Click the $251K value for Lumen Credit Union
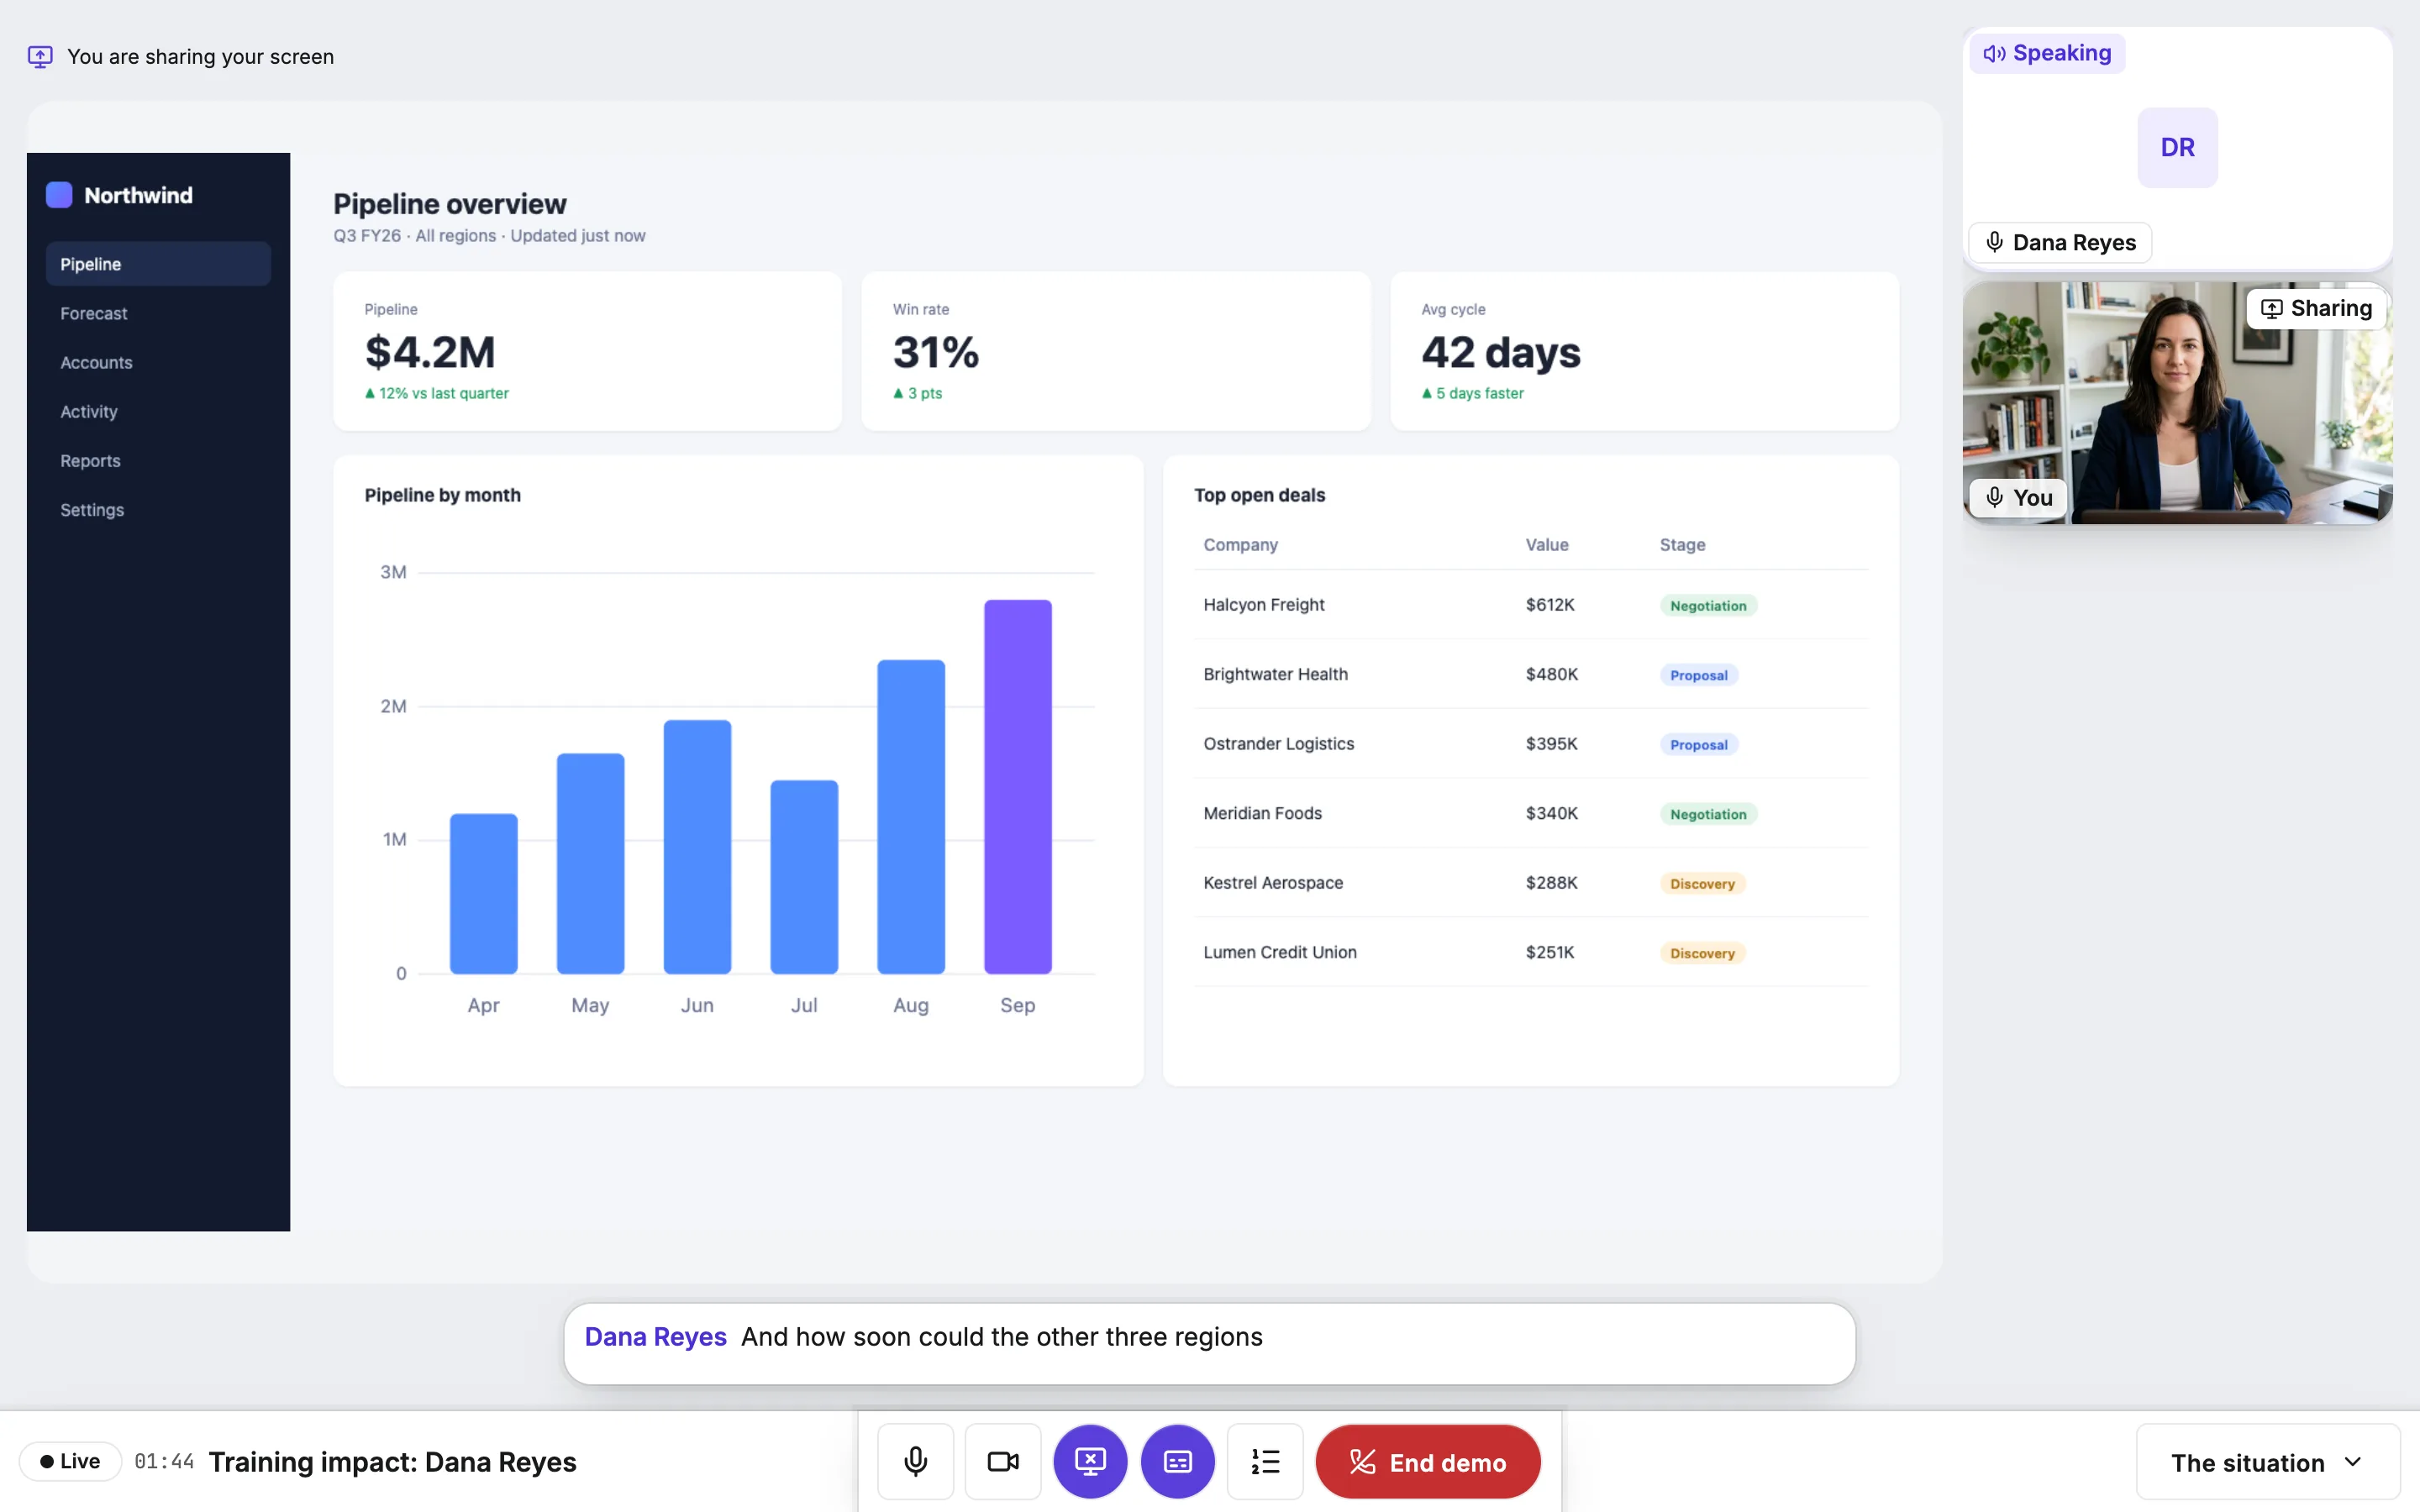The width and height of the screenshot is (2420, 1512). click(x=1549, y=952)
